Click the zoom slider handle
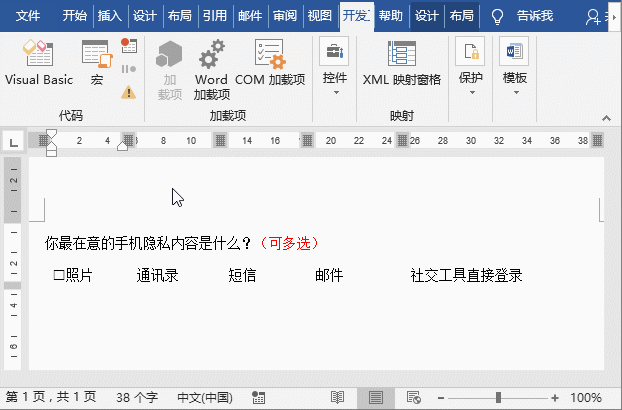Screen dimensions: 622x410 coord(498,397)
